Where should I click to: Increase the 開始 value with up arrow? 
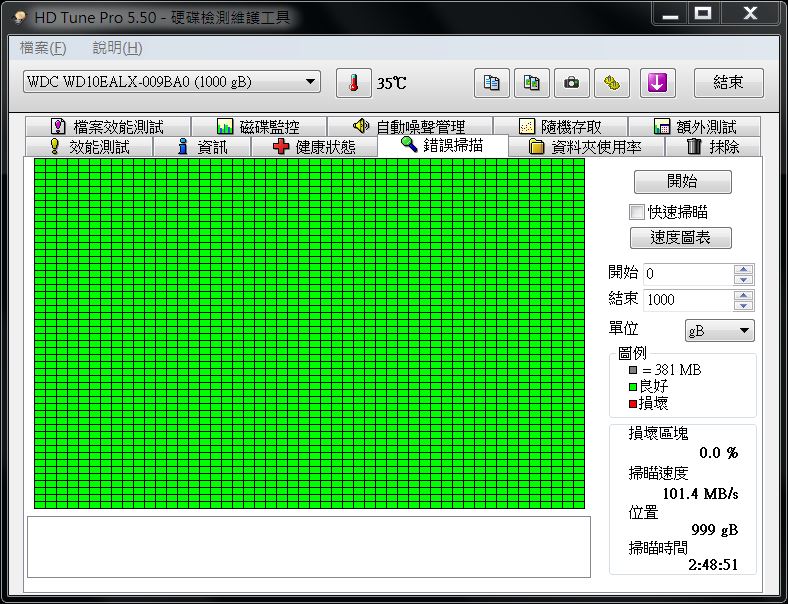pyautogui.click(x=743, y=269)
